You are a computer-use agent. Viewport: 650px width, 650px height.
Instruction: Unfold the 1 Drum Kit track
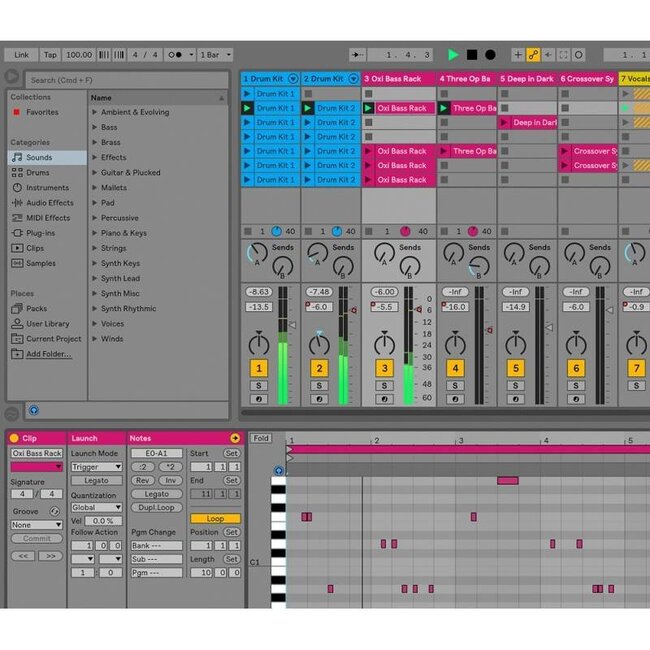tap(293, 79)
